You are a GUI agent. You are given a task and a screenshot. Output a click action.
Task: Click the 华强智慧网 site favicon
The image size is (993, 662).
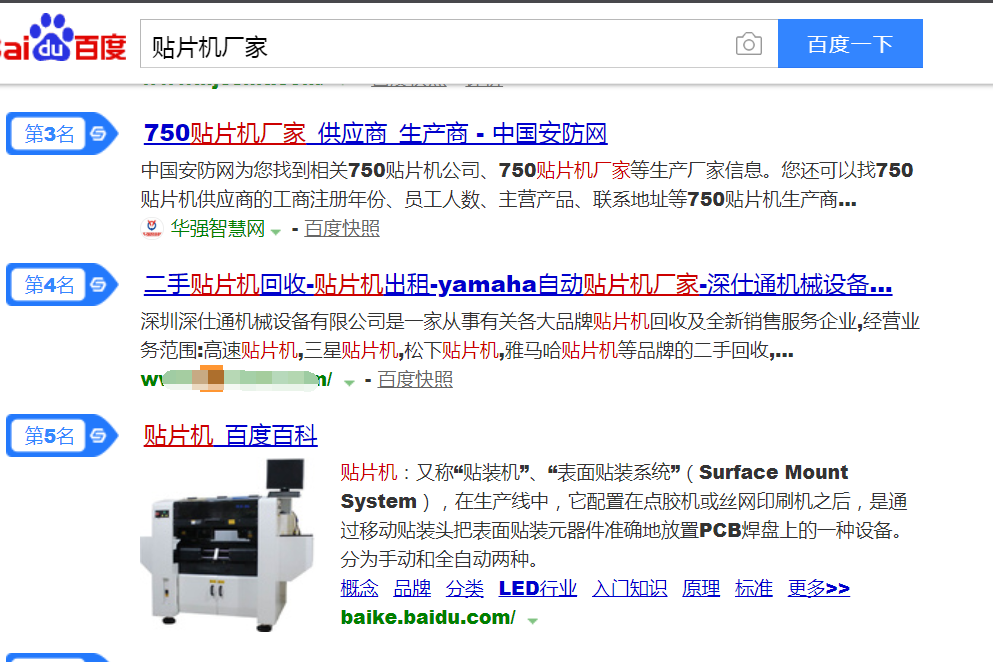(151, 227)
